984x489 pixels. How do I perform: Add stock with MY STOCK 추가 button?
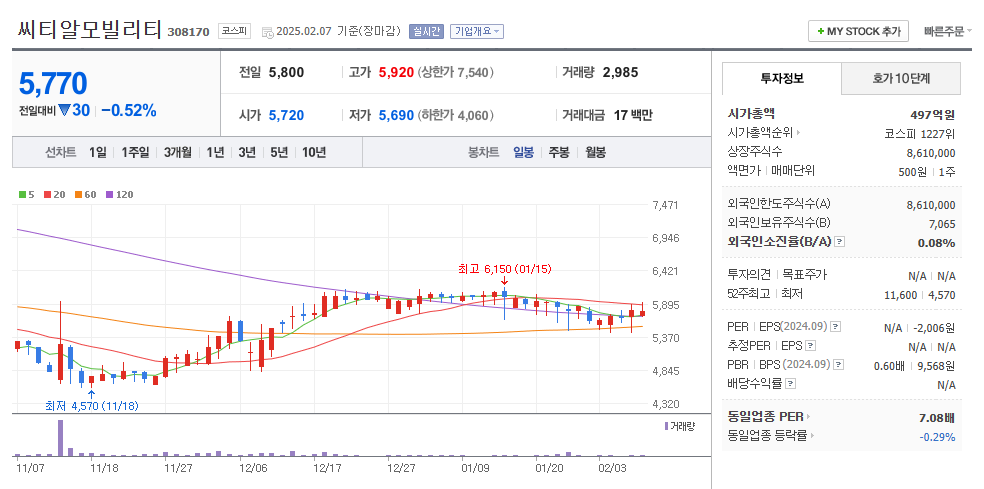(x=858, y=31)
